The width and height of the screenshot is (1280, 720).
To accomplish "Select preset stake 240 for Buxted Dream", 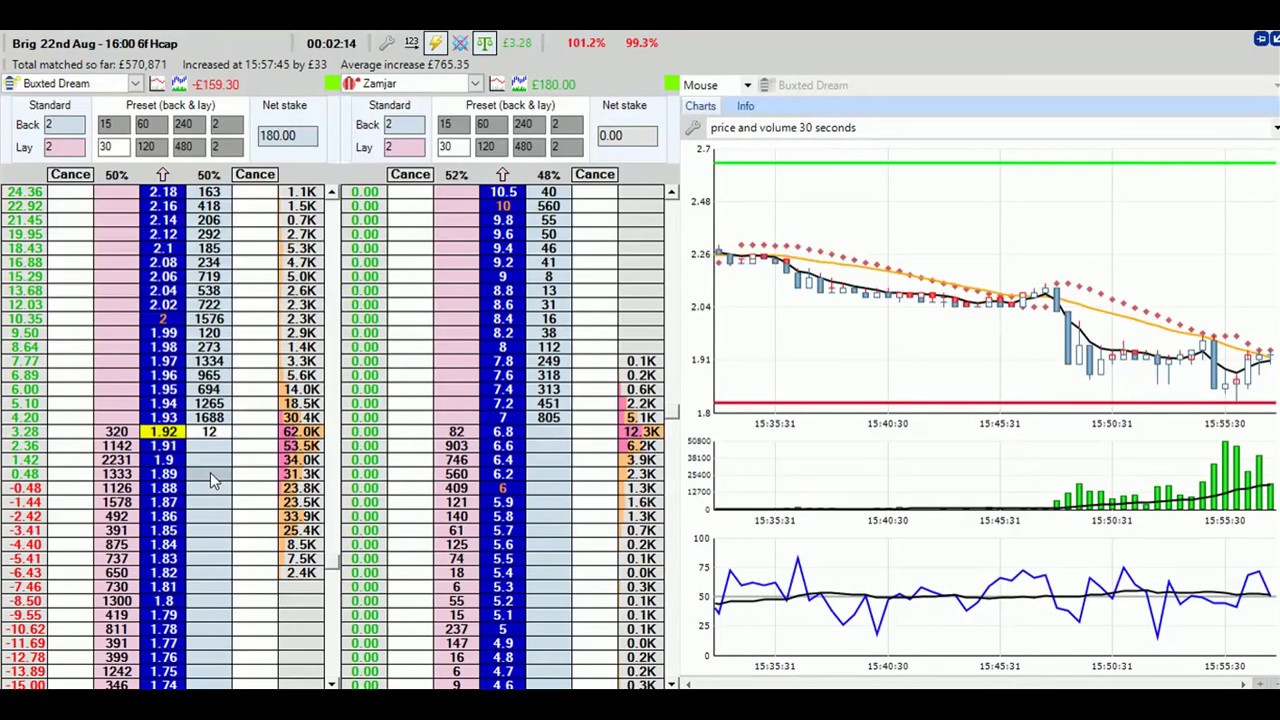I will pos(191,124).
